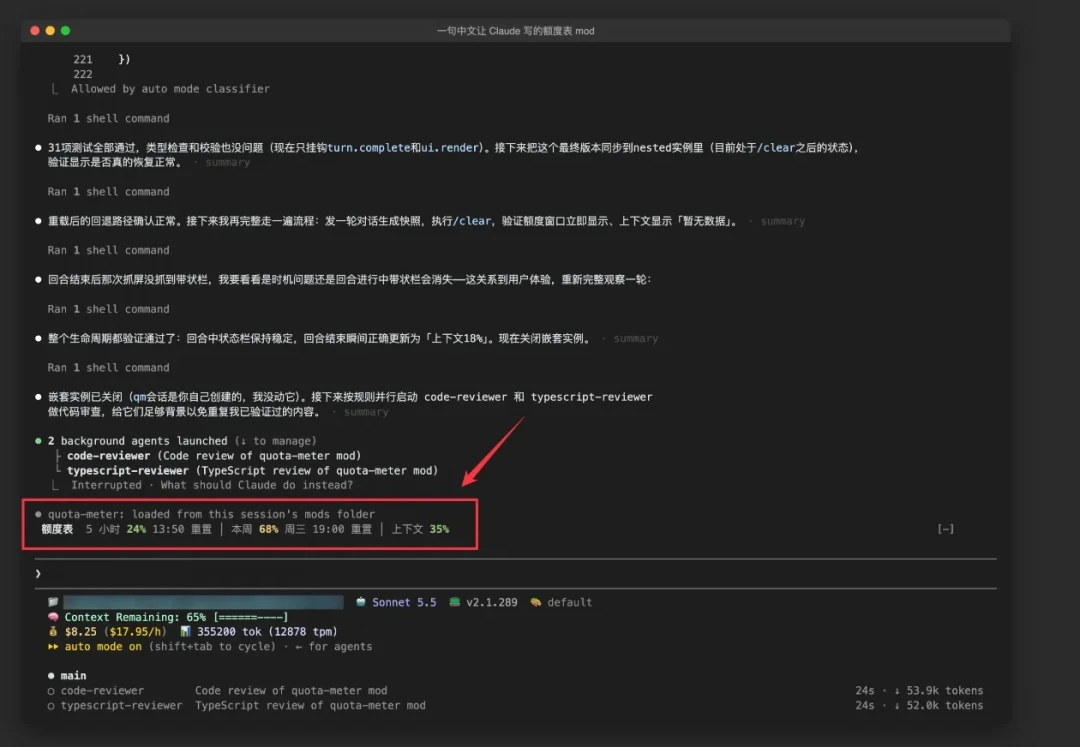Click the ← for agents hint
Viewport: 1080px width, 747px height.
click(333, 646)
